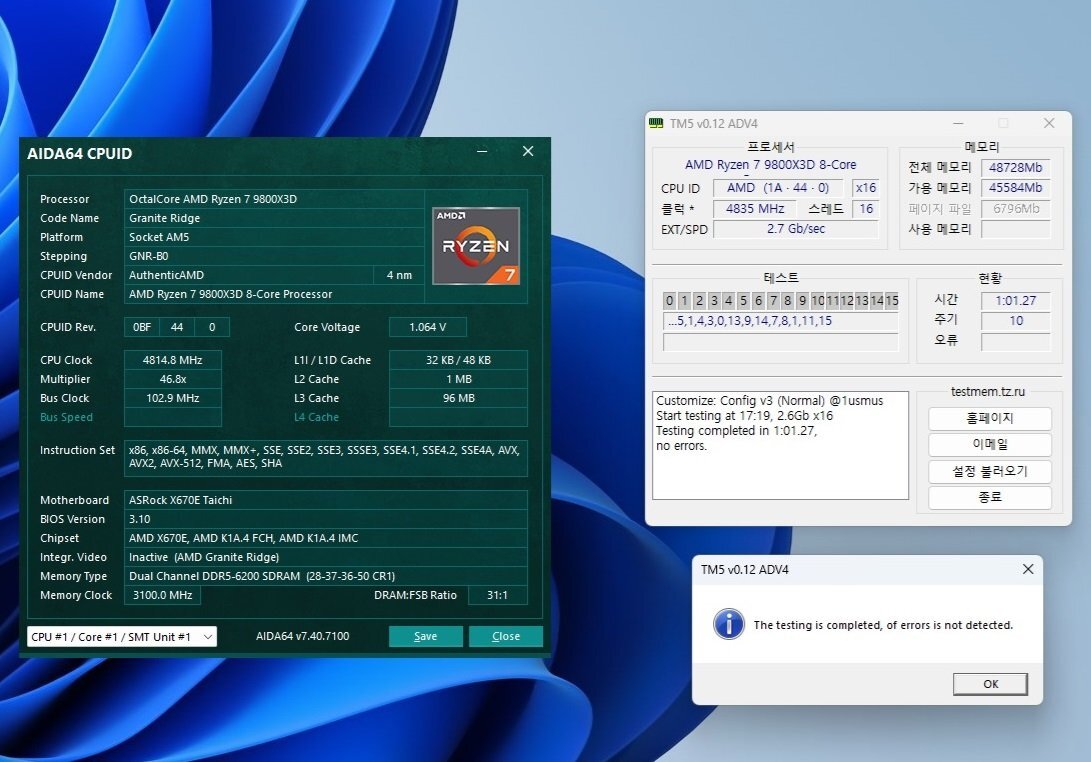
Task: Click the page file value 6796Mb
Action: (x=1015, y=209)
